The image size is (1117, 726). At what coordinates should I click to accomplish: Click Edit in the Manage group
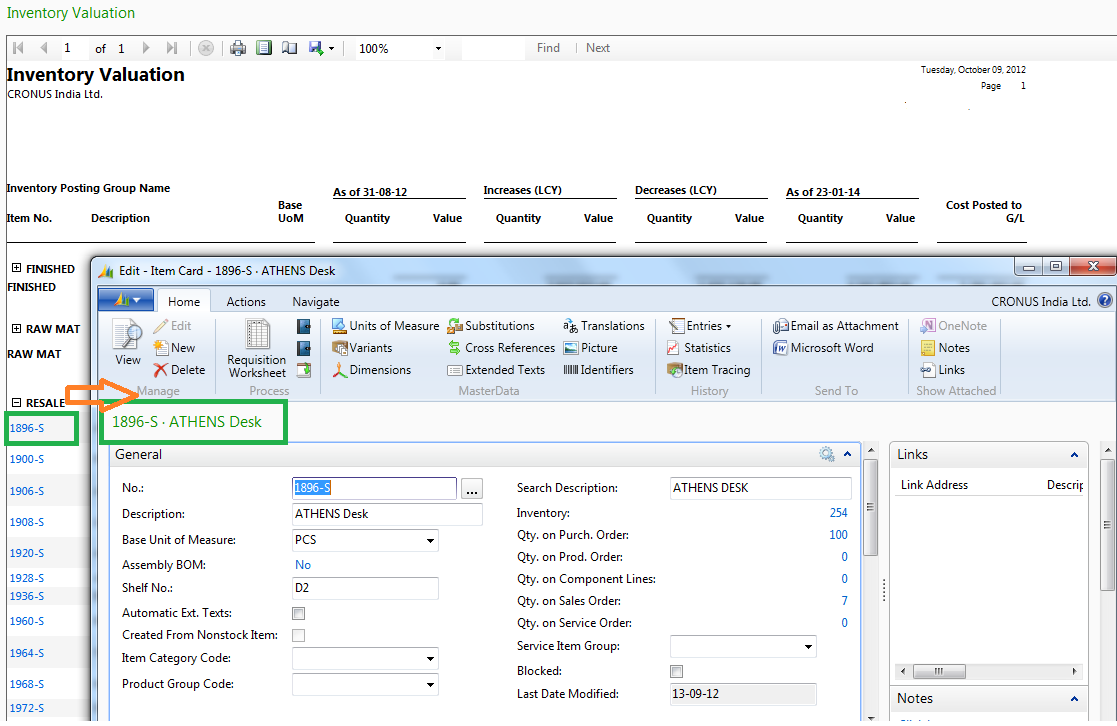tap(172, 326)
